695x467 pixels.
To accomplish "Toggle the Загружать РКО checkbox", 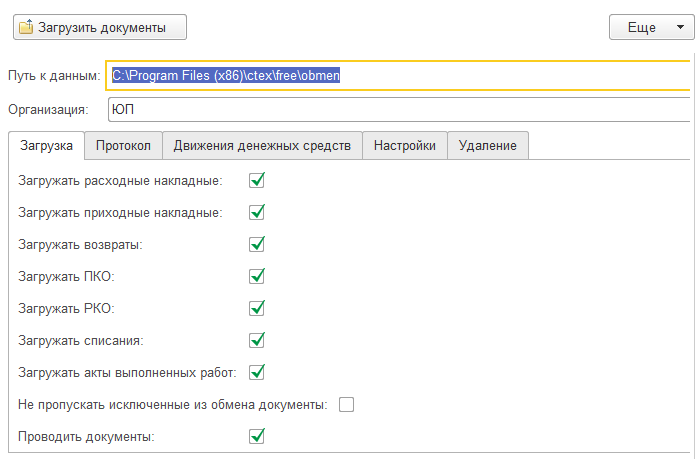I will pyautogui.click(x=256, y=308).
